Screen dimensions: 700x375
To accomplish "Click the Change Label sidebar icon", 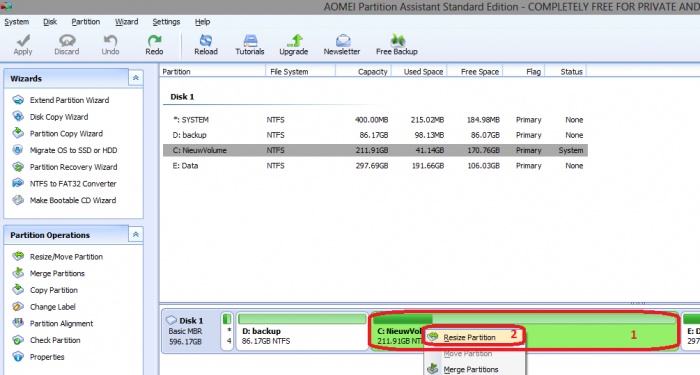I will tap(18, 306).
